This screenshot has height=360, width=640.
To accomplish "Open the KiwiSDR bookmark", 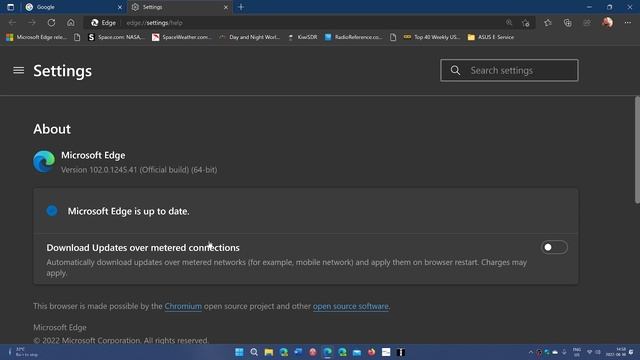I will 302,37.
